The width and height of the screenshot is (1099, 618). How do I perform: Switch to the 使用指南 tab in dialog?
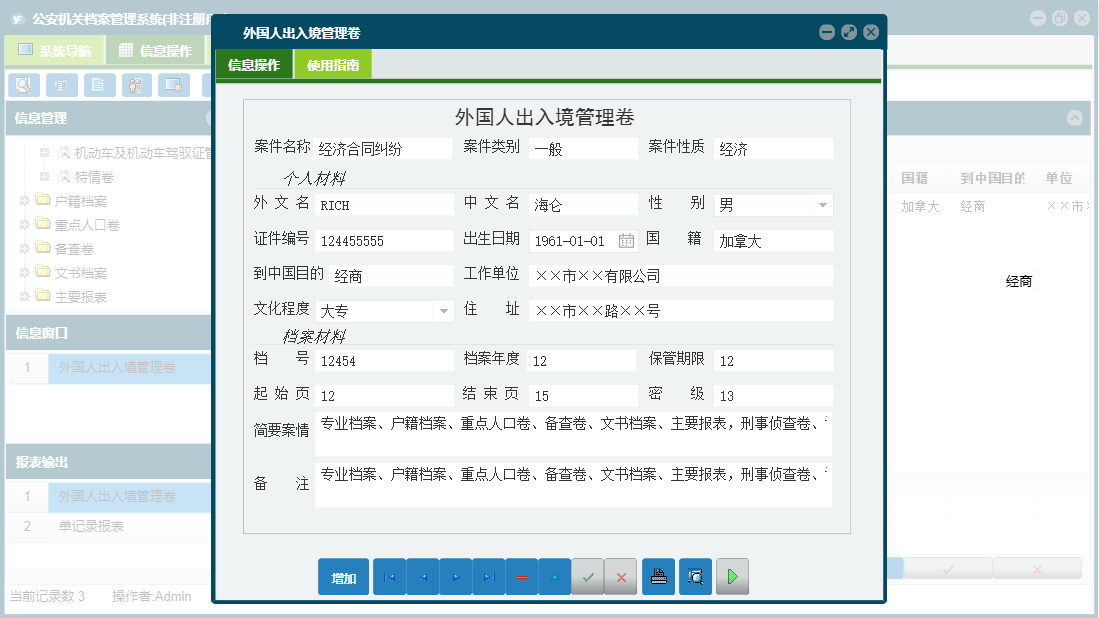pos(333,64)
